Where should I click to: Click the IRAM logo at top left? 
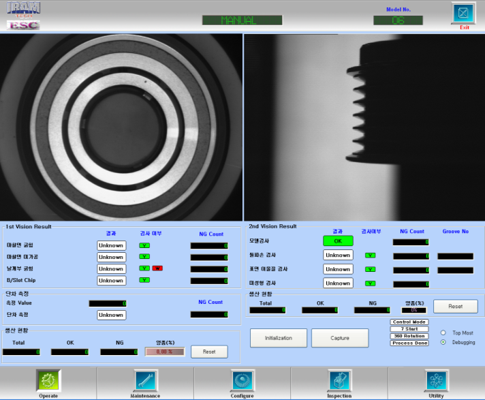[24, 8]
